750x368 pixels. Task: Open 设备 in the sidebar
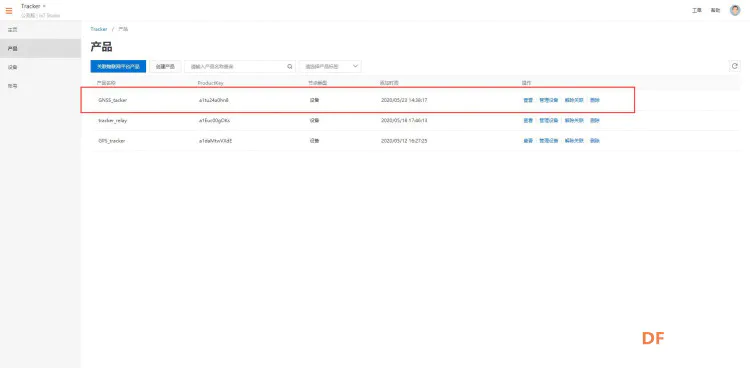[x=40, y=67]
